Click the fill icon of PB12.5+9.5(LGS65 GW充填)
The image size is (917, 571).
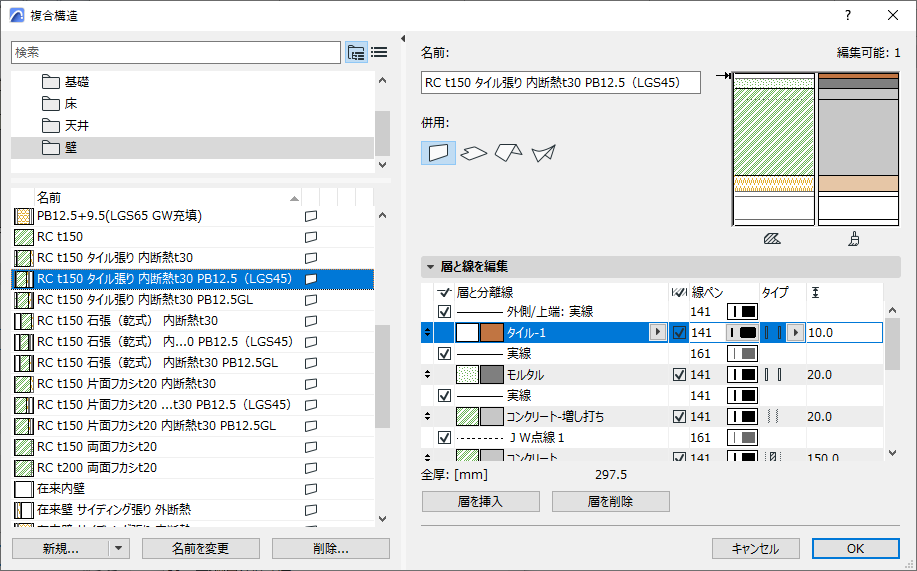[23, 216]
